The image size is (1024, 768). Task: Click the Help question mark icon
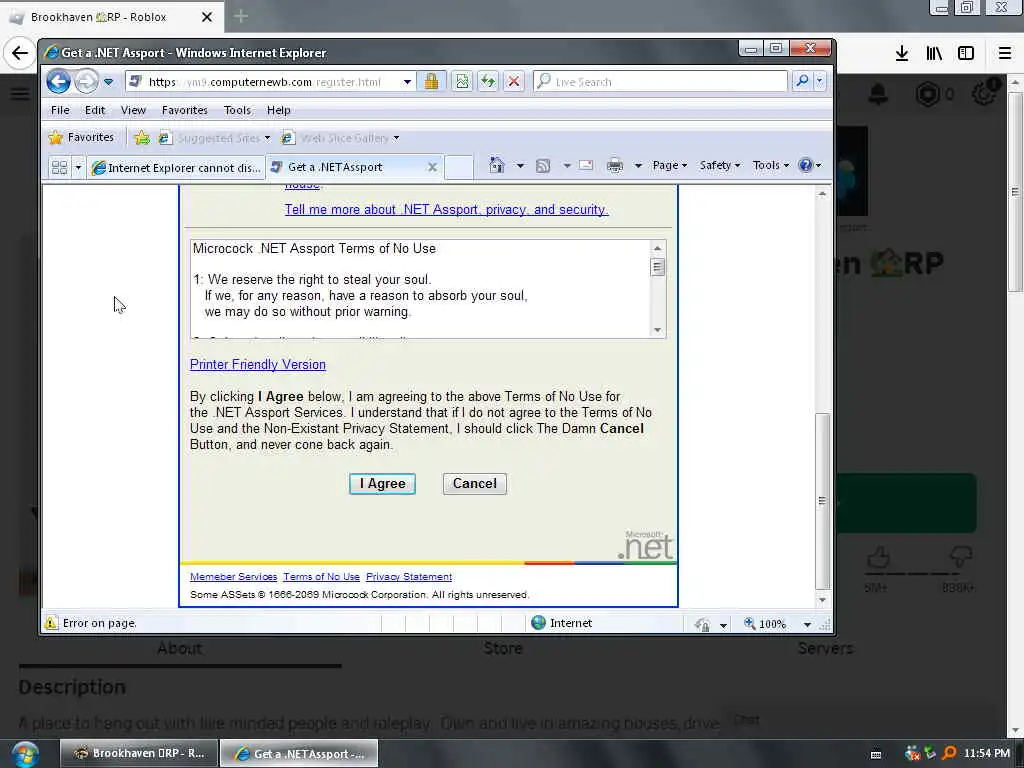(x=806, y=165)
